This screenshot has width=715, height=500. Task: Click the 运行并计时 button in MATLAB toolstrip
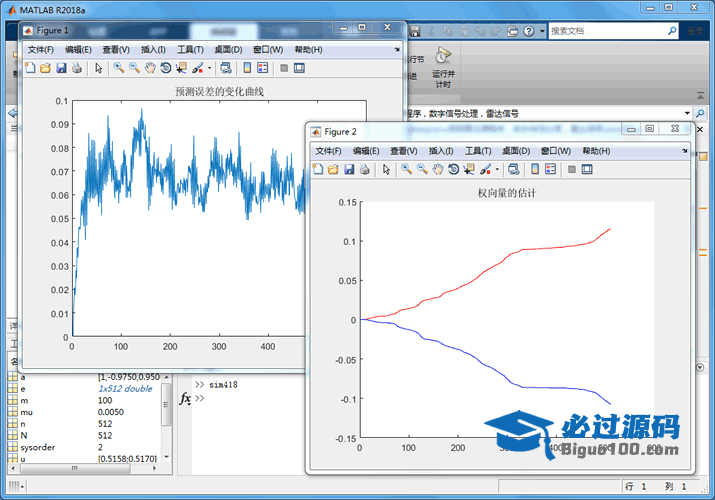point(444,68)
